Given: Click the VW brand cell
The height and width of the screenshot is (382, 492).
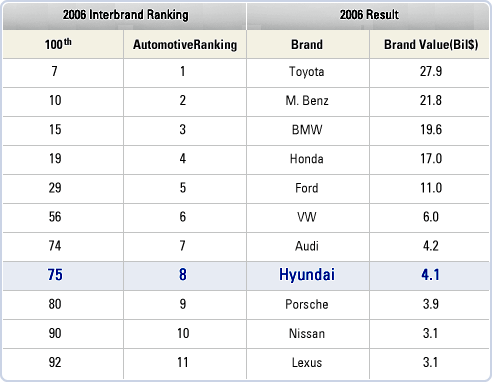Looking at the screenshot, I should (x=307, y=217).
